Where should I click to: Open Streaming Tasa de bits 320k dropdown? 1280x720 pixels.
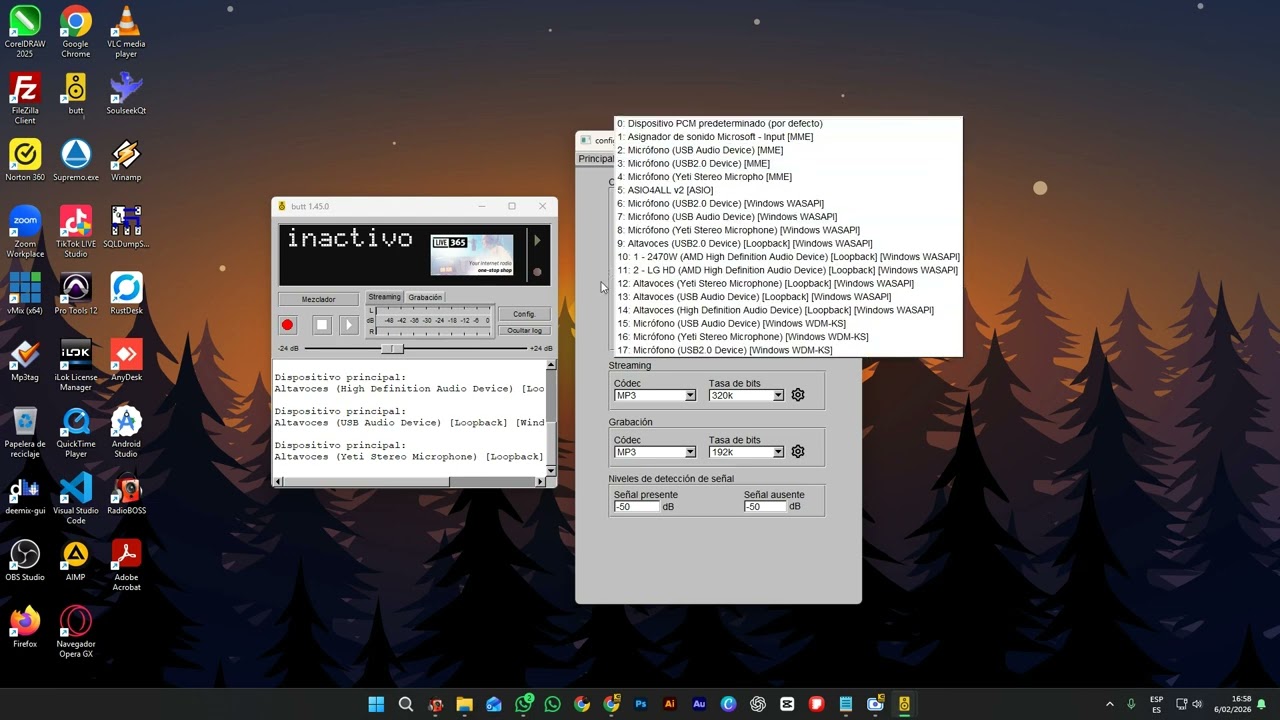click(746, 396)
